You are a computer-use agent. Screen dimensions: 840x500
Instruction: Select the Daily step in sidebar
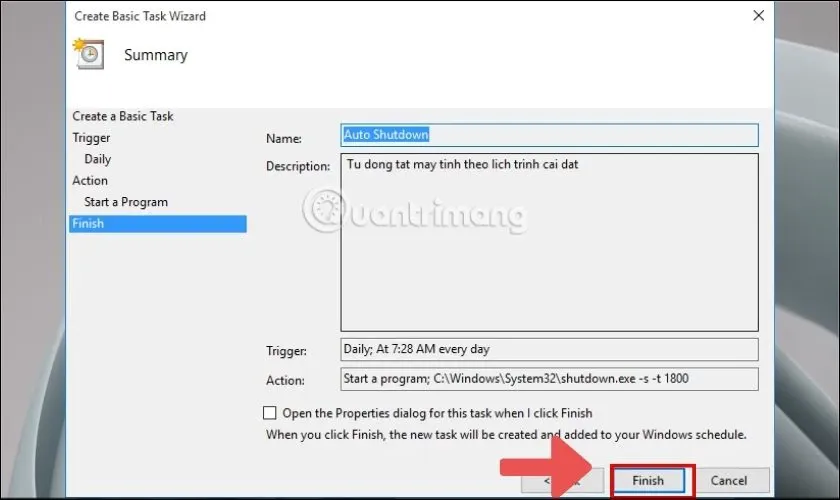click(98, 159)
